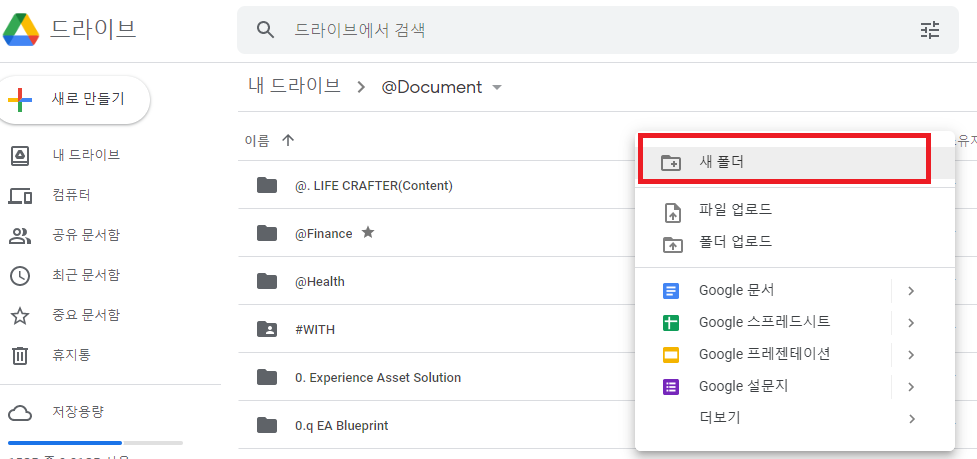Click the new folder icon in the menu
Viewport: 977px width, 459px height.
point(671,163)
